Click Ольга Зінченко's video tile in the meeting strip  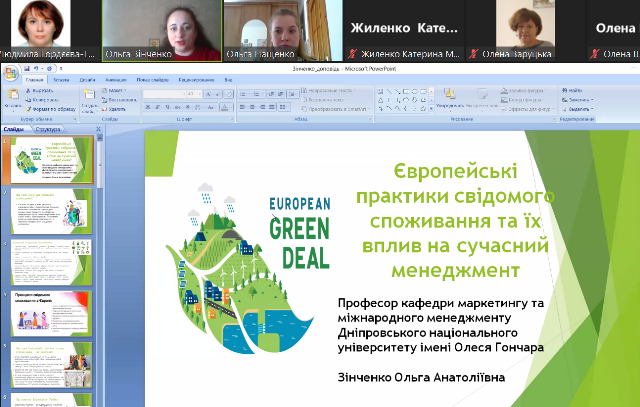[162, 31]
